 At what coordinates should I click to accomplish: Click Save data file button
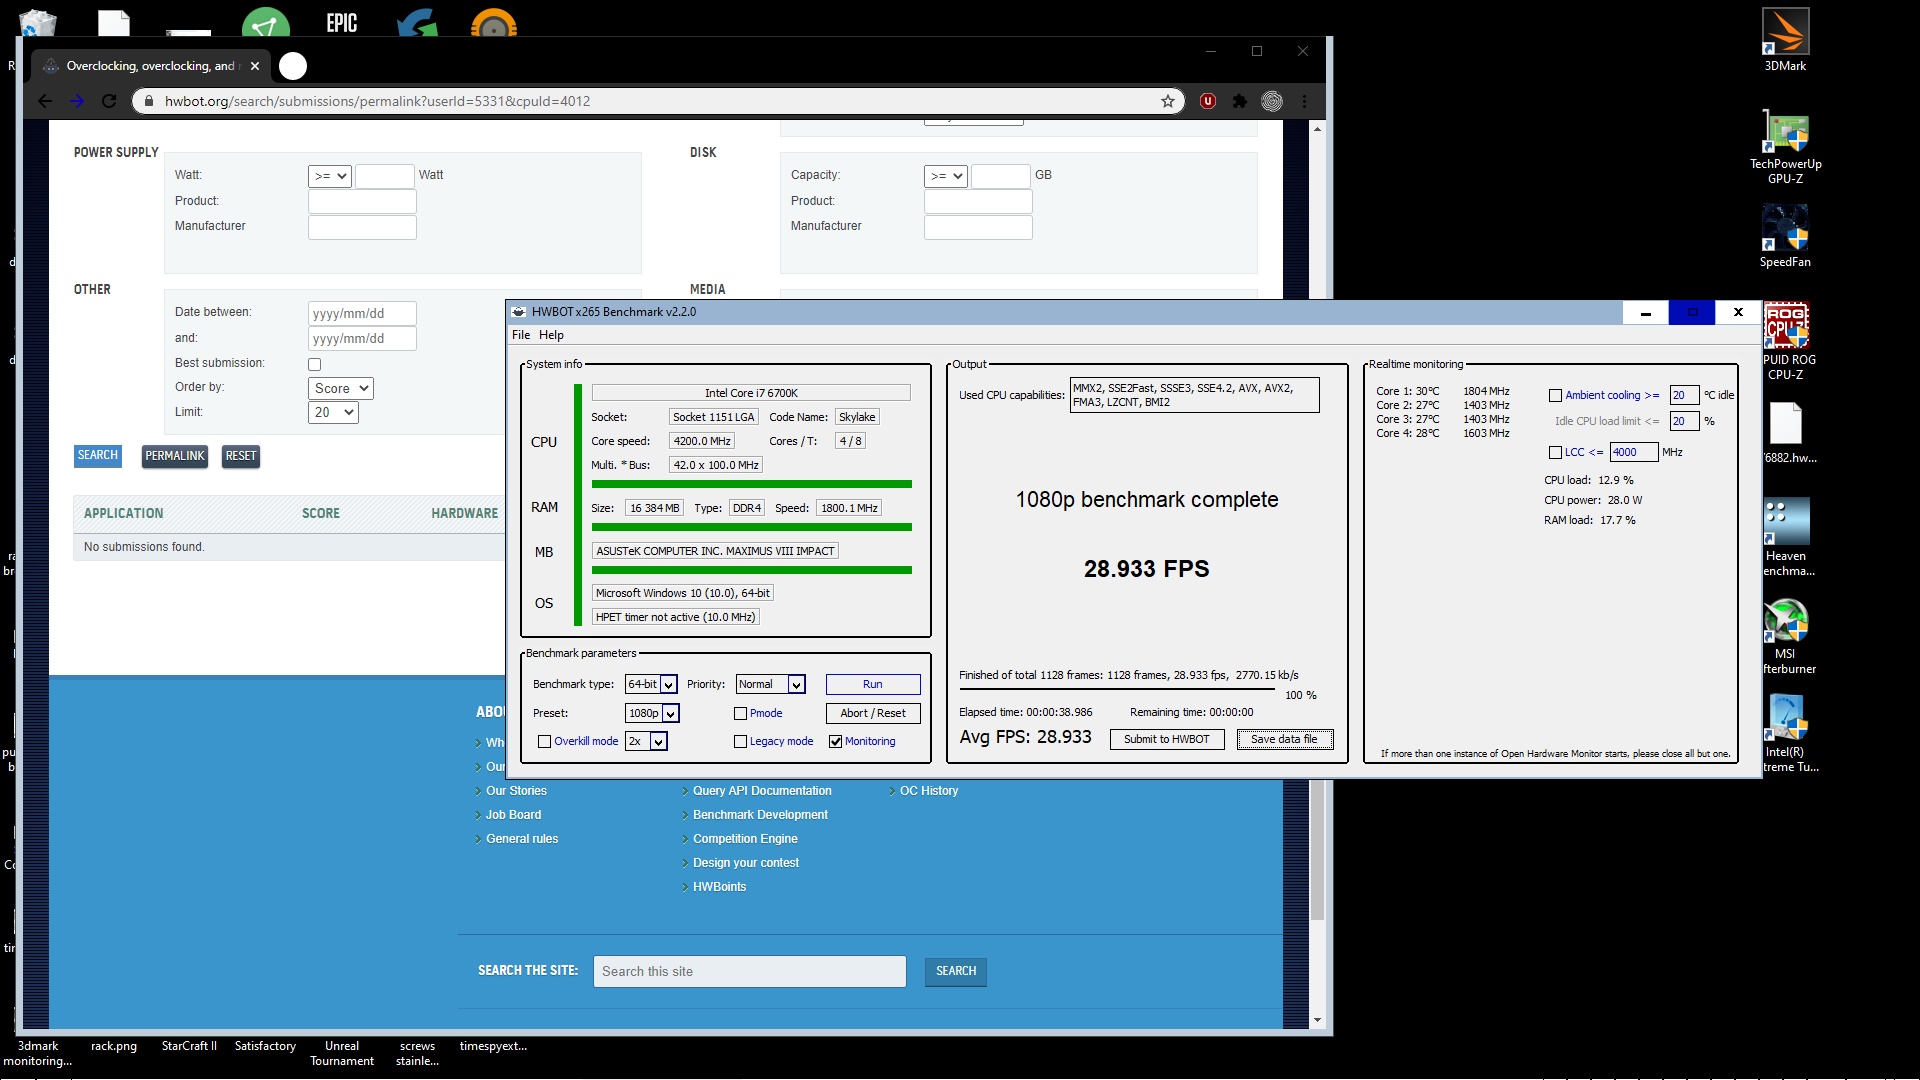click(1285, 739)
